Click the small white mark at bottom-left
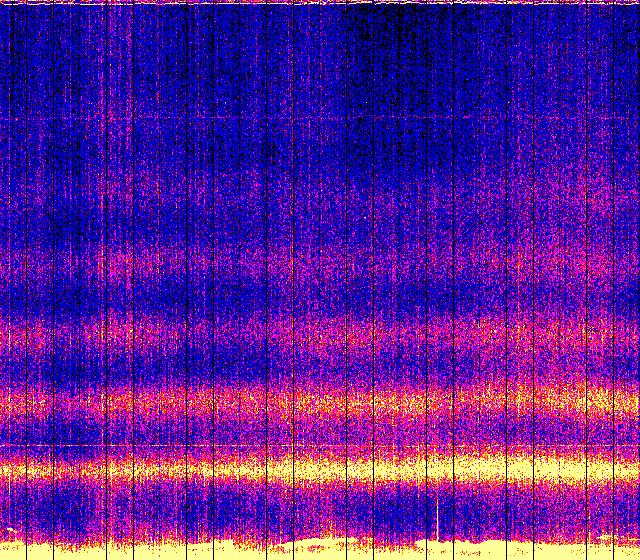Viewport: 640px width, 560px height. [x=10, y=529]
